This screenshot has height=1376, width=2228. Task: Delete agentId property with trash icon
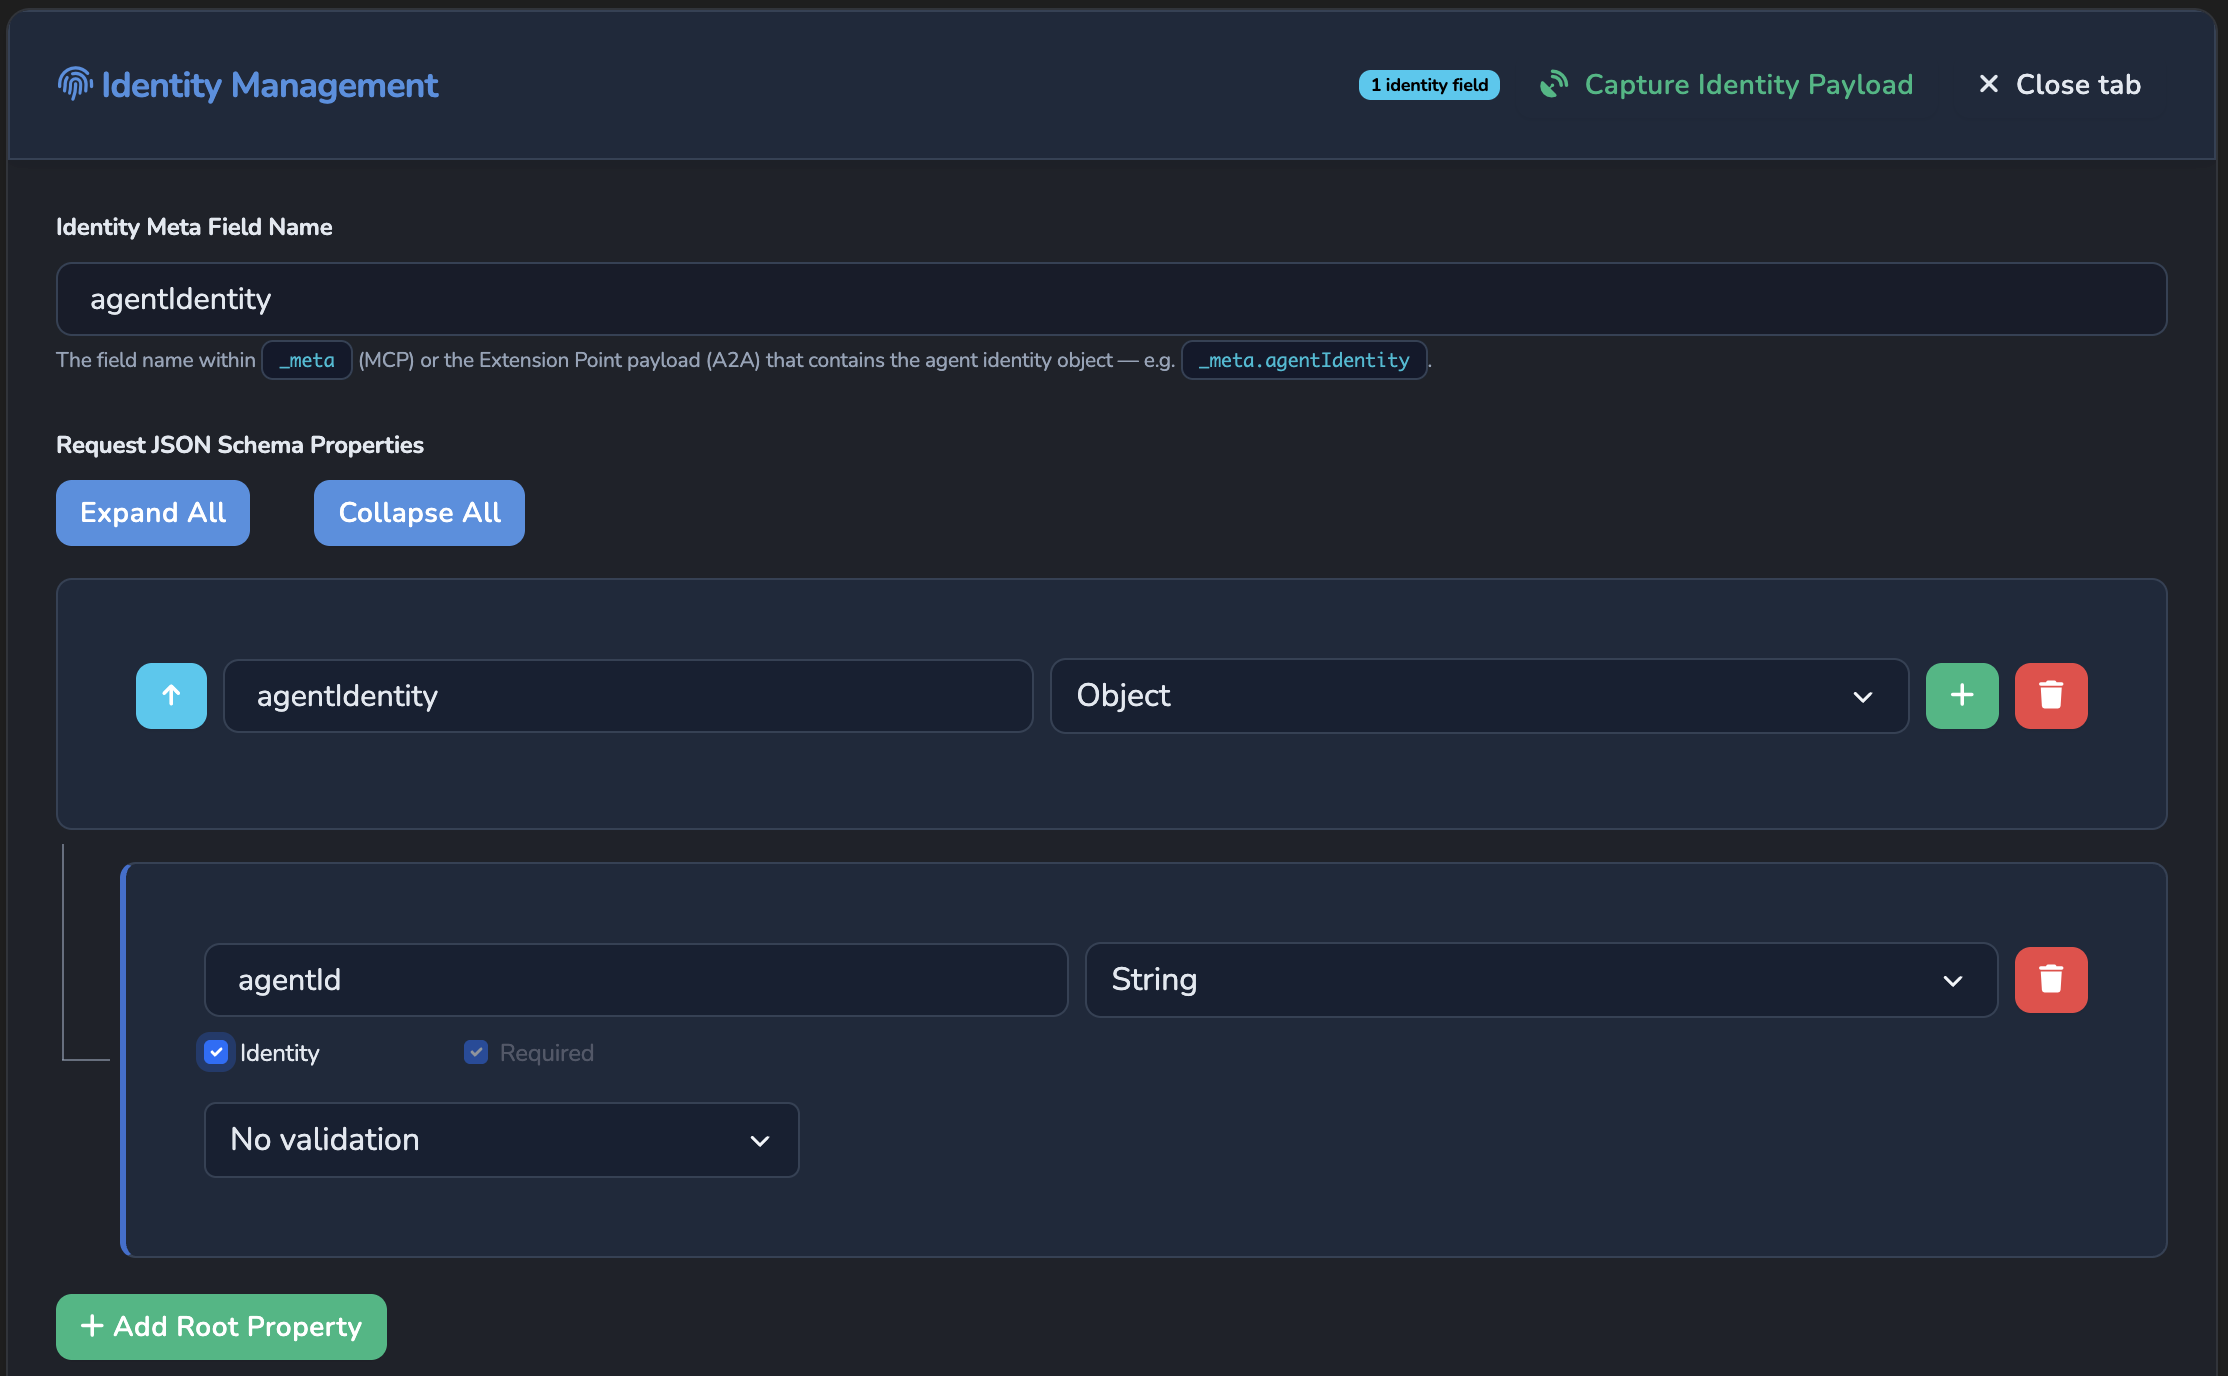coord(2051,979)
